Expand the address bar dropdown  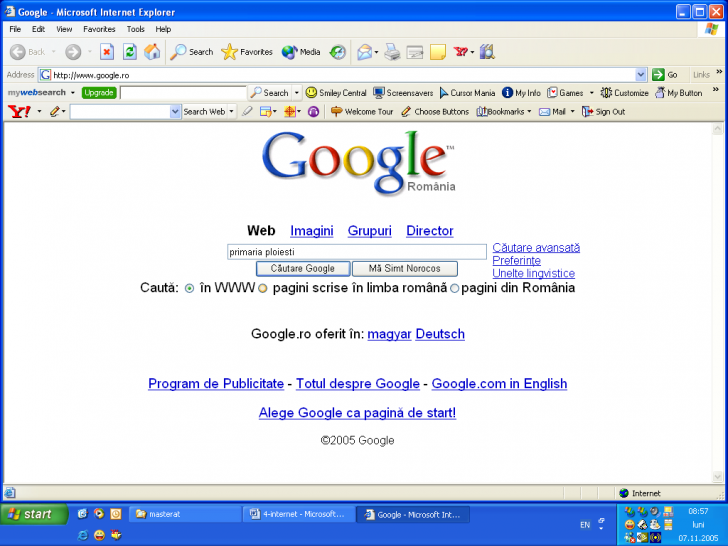[x=641, y=75]
